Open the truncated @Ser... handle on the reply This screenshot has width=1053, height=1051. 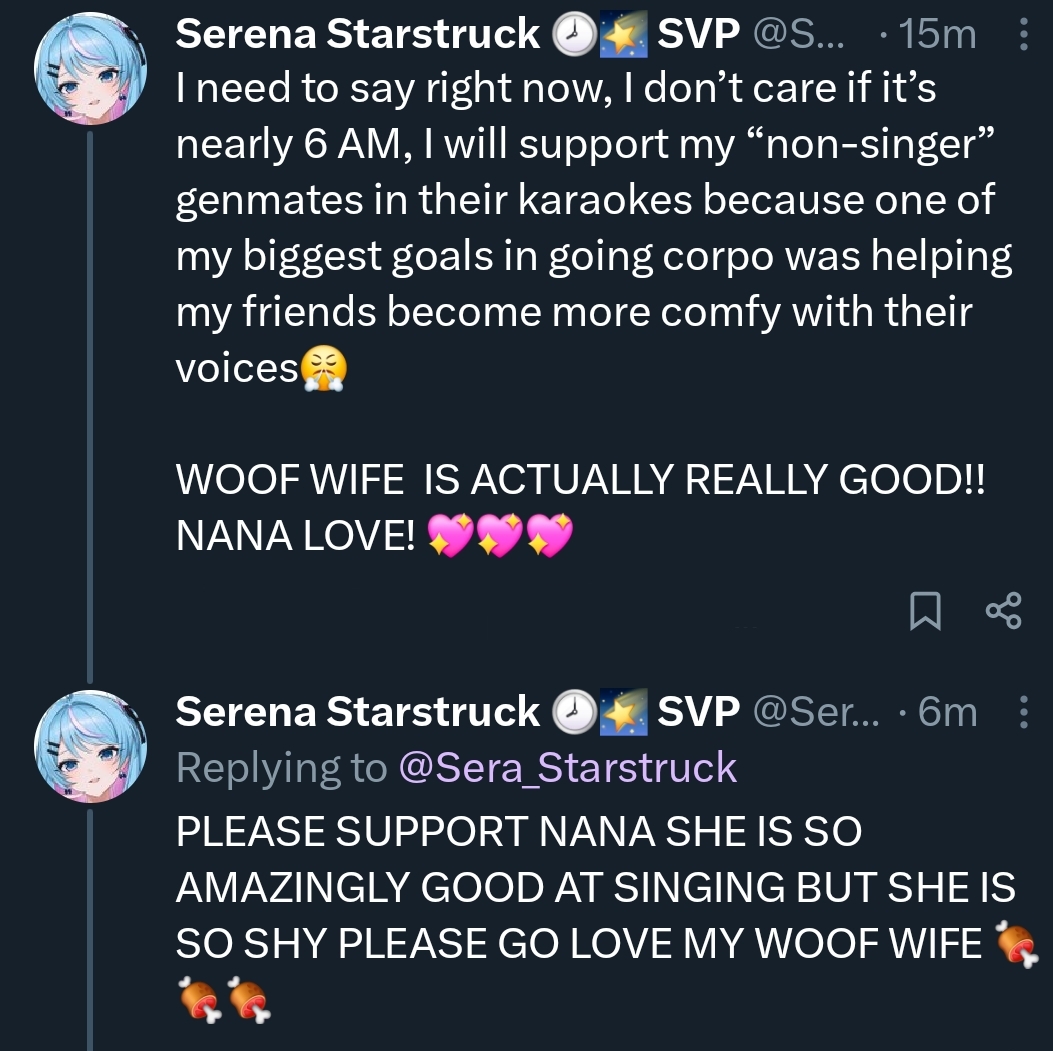814,712
